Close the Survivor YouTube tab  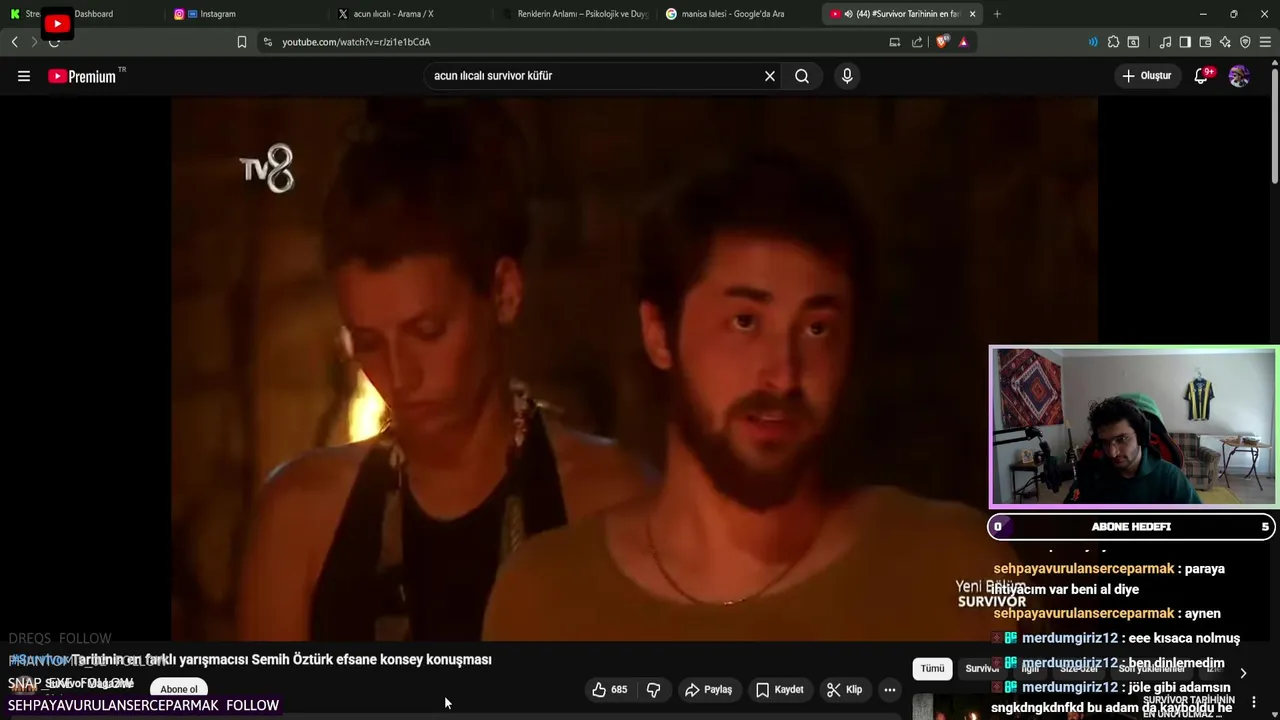(972, 14)
